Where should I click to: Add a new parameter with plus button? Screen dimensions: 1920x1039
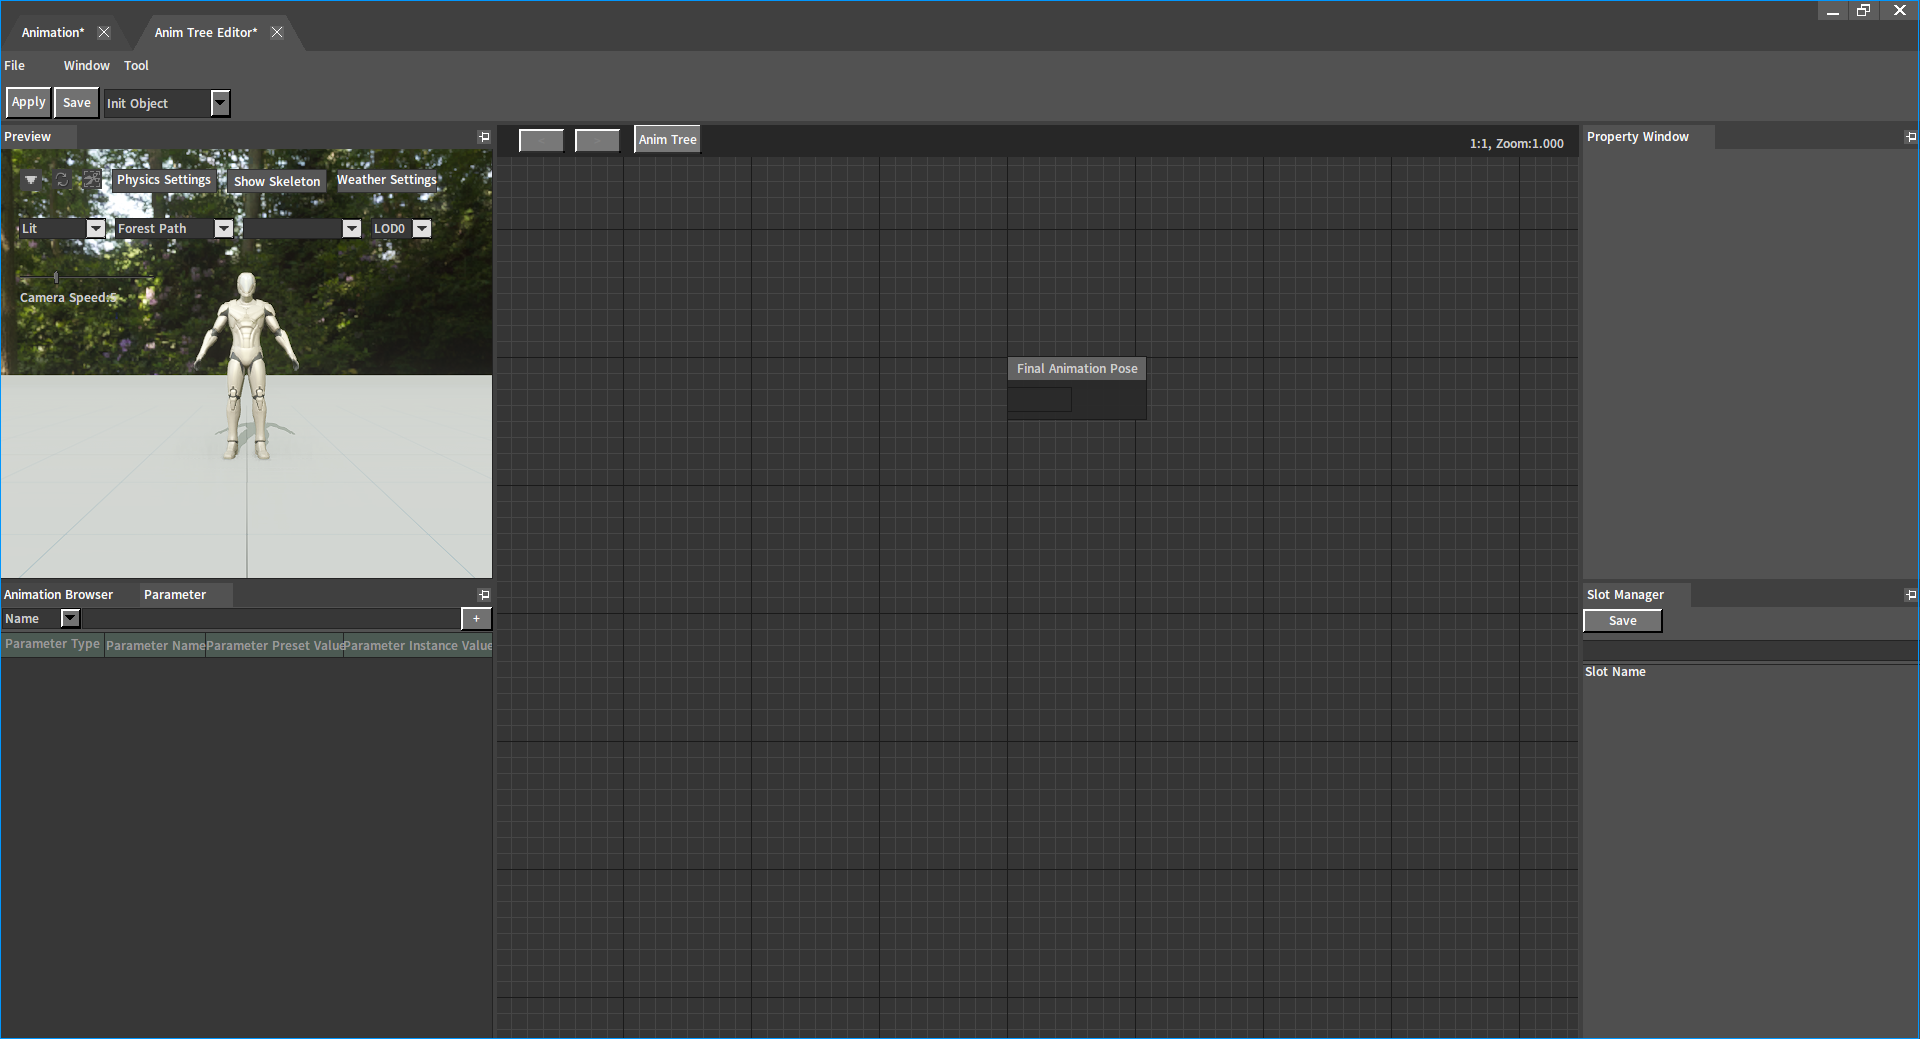pyautogui.click(x=476, y=619)
